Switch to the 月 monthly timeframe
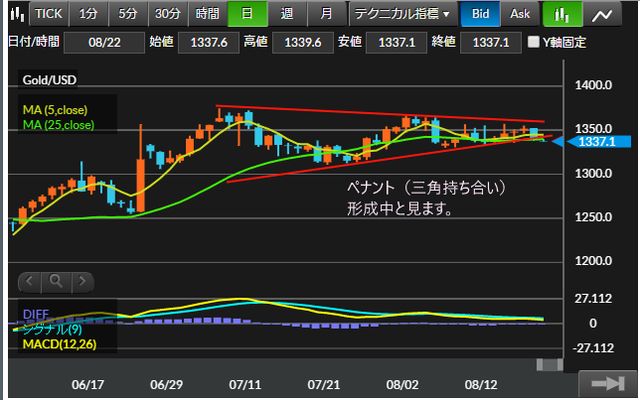Screen dimensions: 640x400 [x=326, y=14]
